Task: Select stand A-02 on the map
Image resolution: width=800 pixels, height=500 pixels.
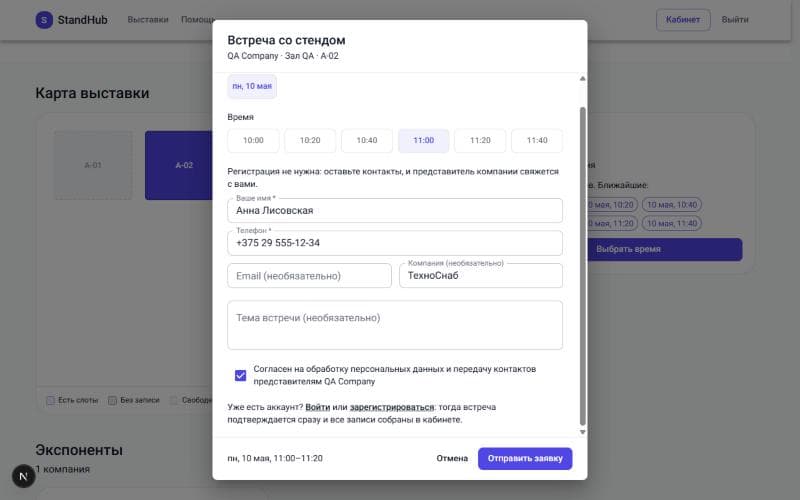Action: [179, 165]
